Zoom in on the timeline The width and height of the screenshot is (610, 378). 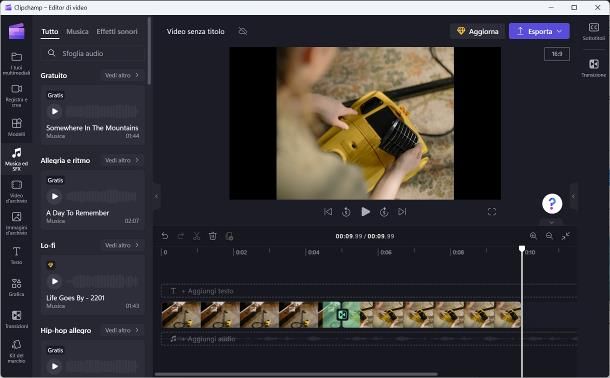(x=533, y=236)
